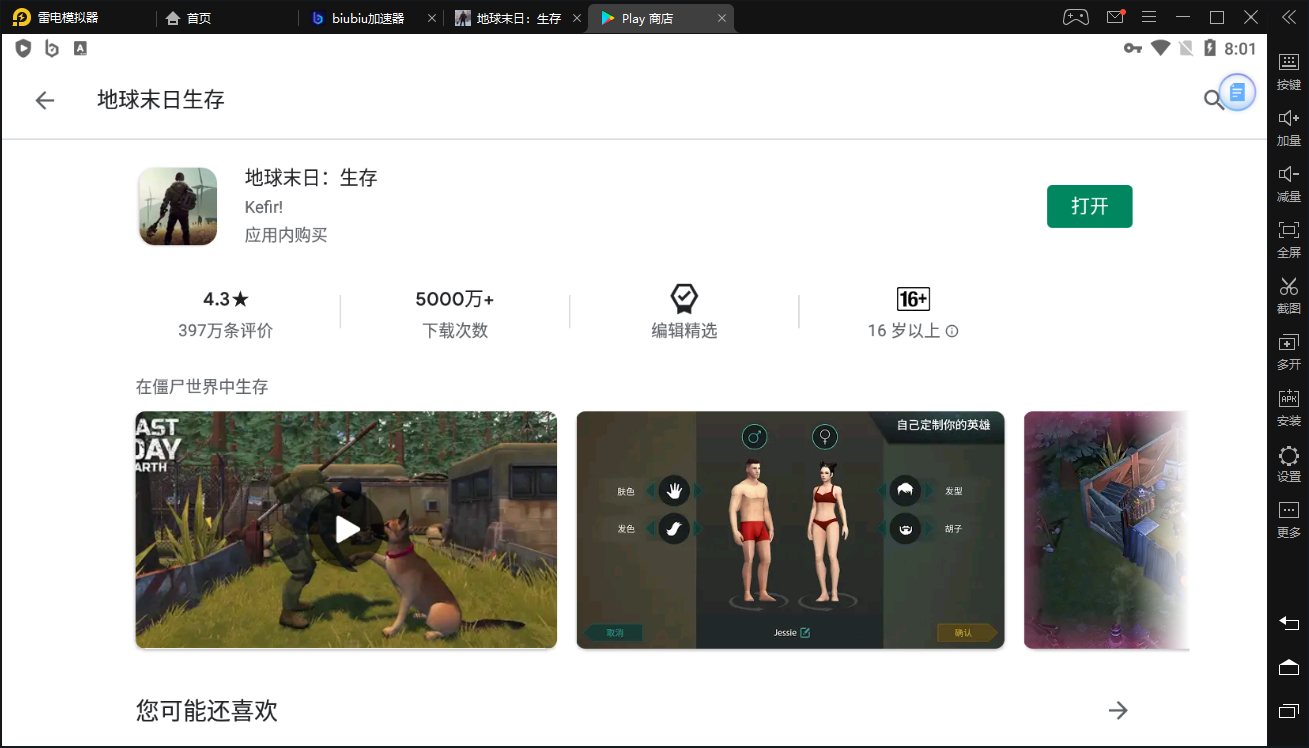Open the third partially visible screenshot
1309x748 pixels.
[1107, 530]
